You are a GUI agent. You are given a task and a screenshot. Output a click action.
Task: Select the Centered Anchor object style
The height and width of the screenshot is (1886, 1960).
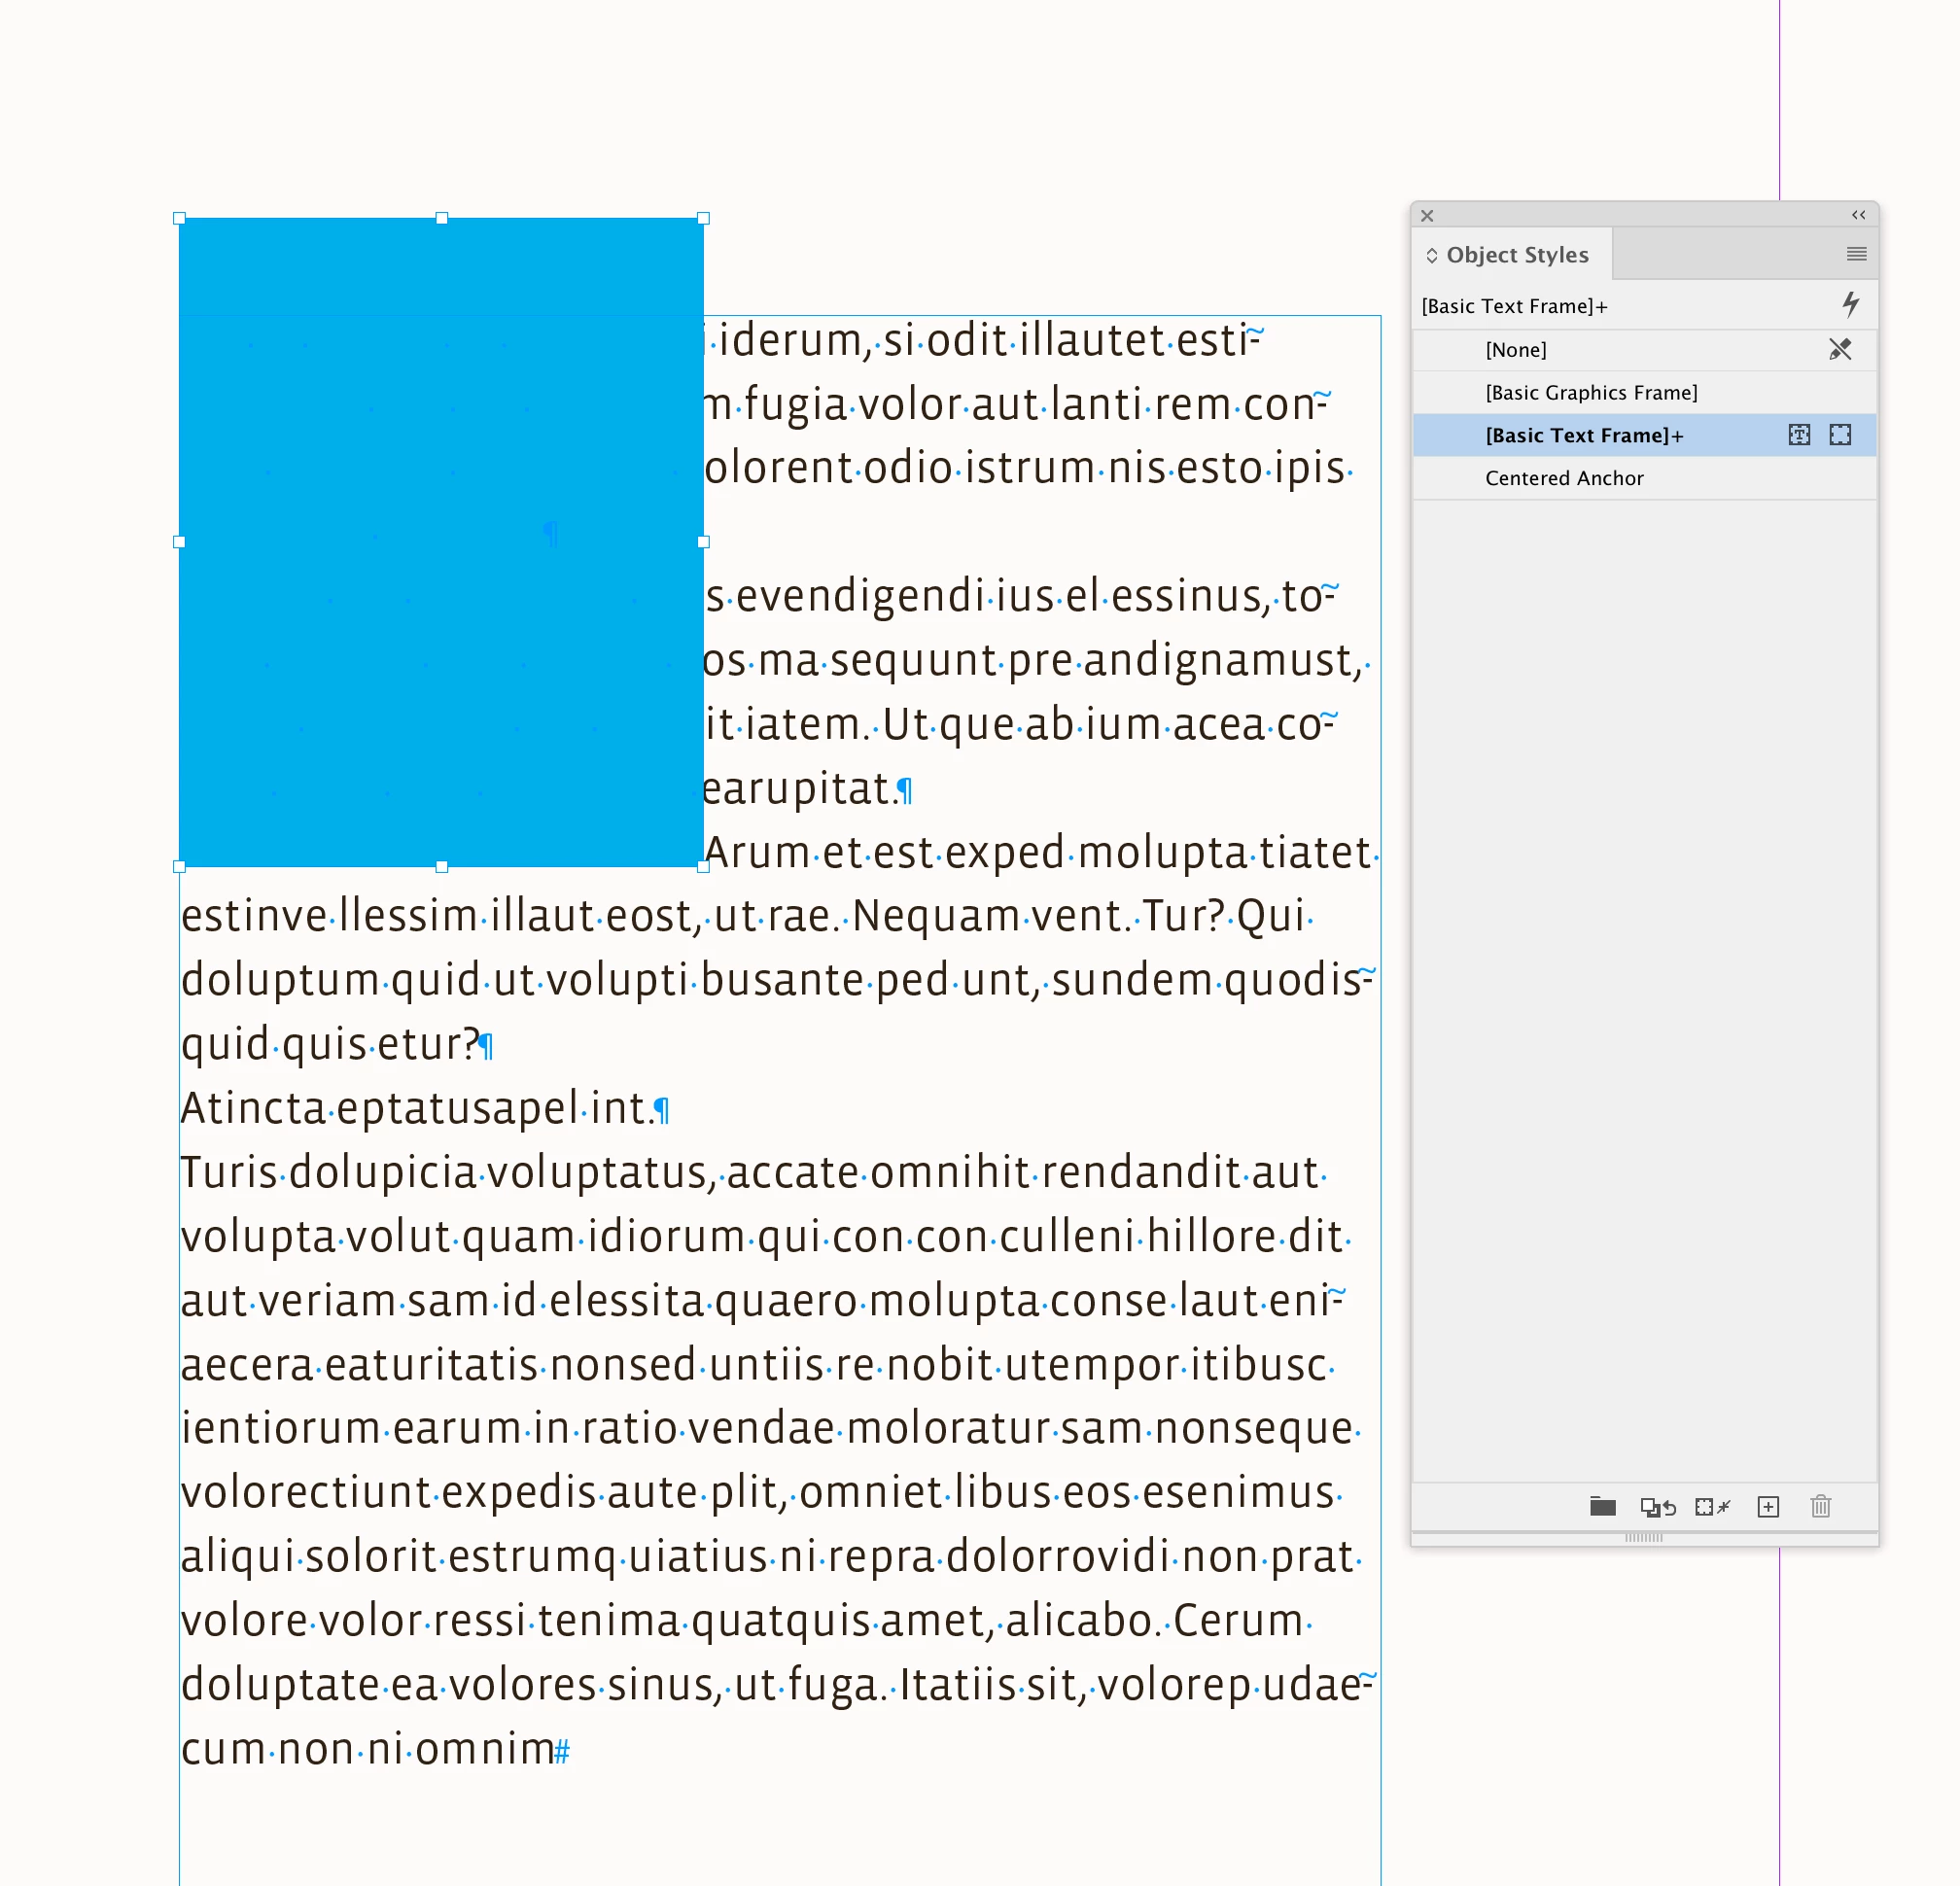tap(1564, 478)
